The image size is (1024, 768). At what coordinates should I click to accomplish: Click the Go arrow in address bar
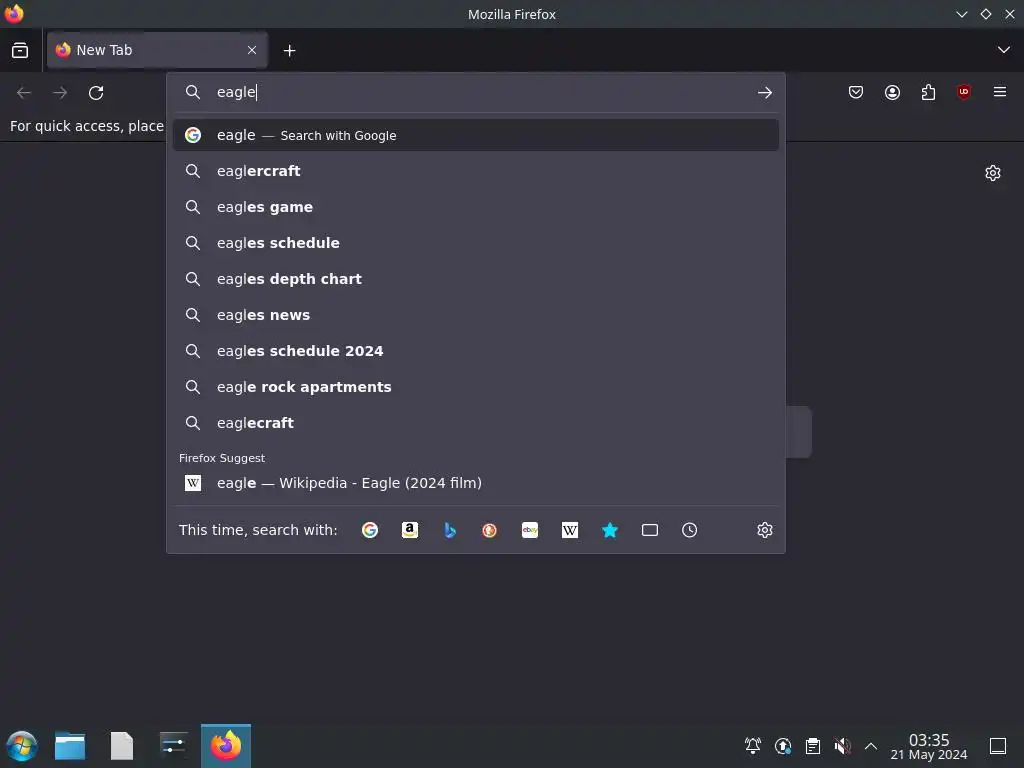(765, 93)
